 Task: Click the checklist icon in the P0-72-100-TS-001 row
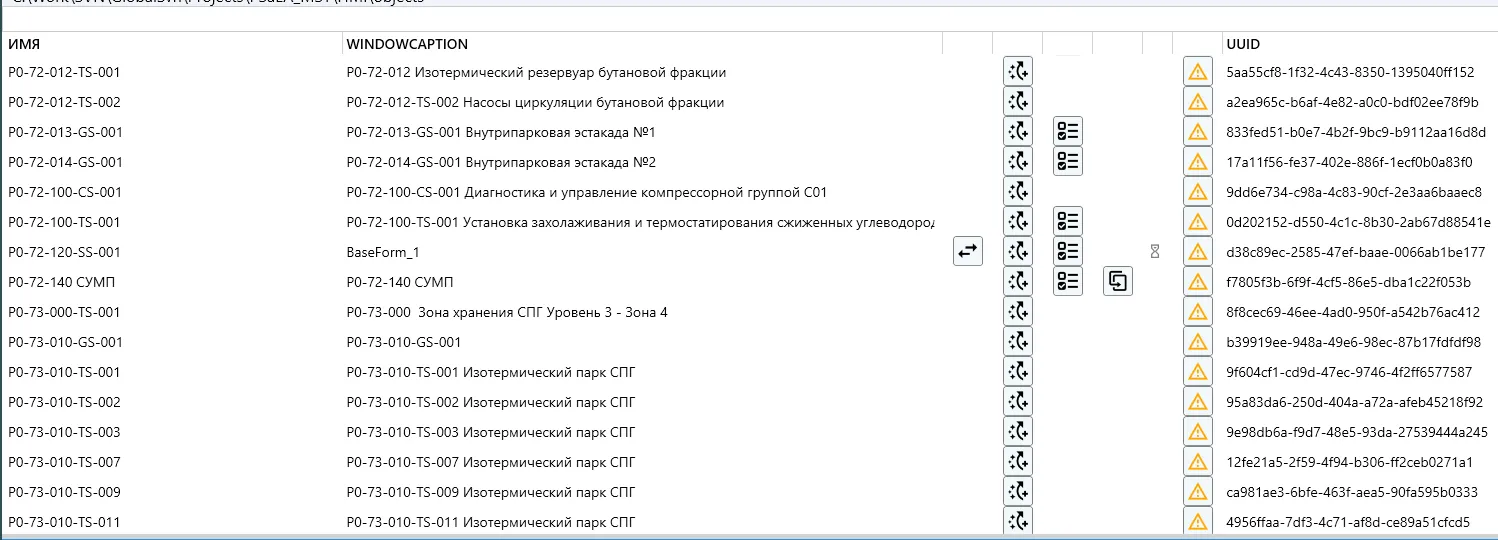pyautogui.click(x=1068, y=222)
